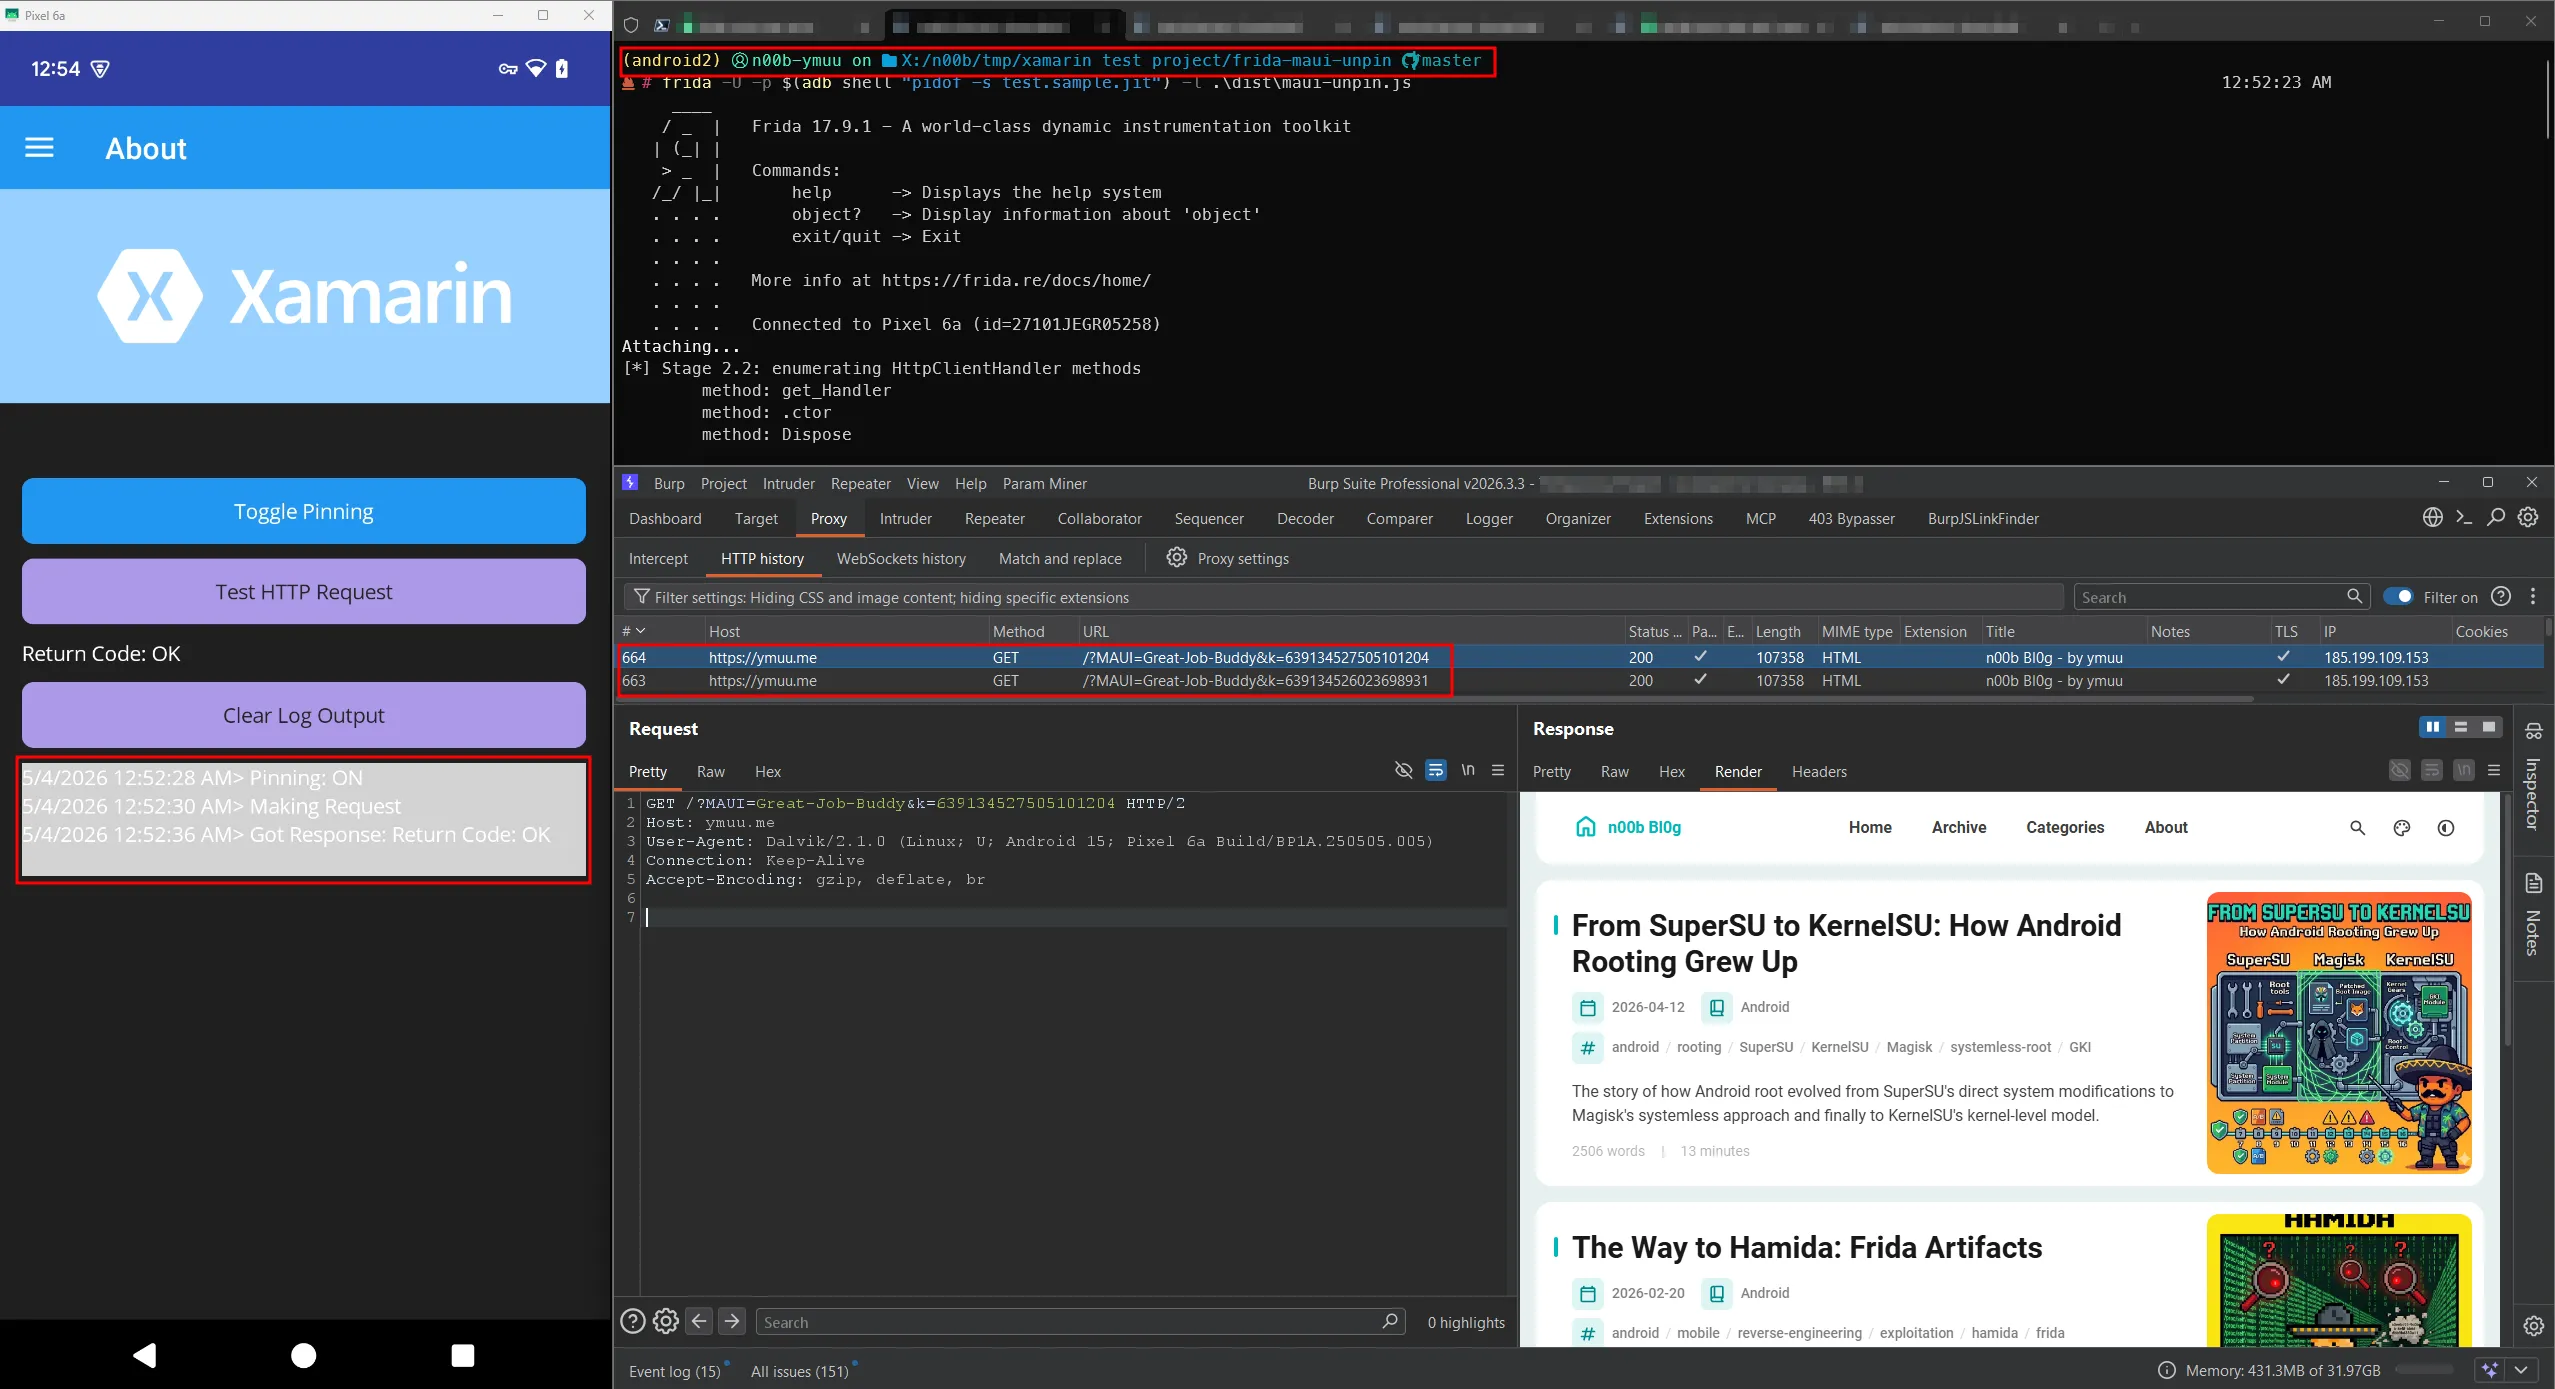Tap the Android back navigation button
This screenshot has height=1389, width=2555.
point(145,1355)
